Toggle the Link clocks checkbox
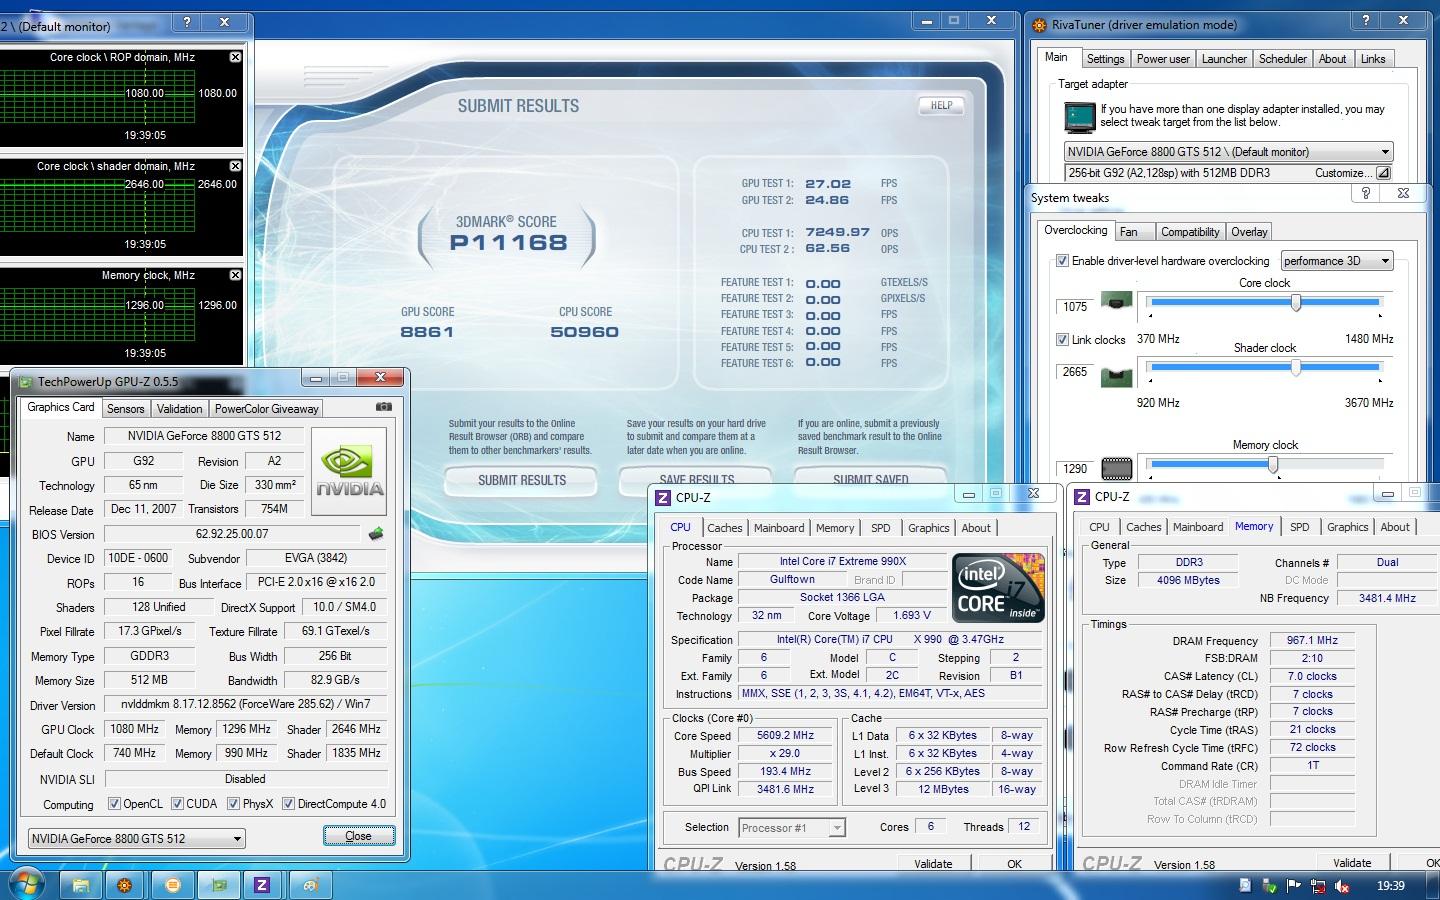 tap(1062, 340)
